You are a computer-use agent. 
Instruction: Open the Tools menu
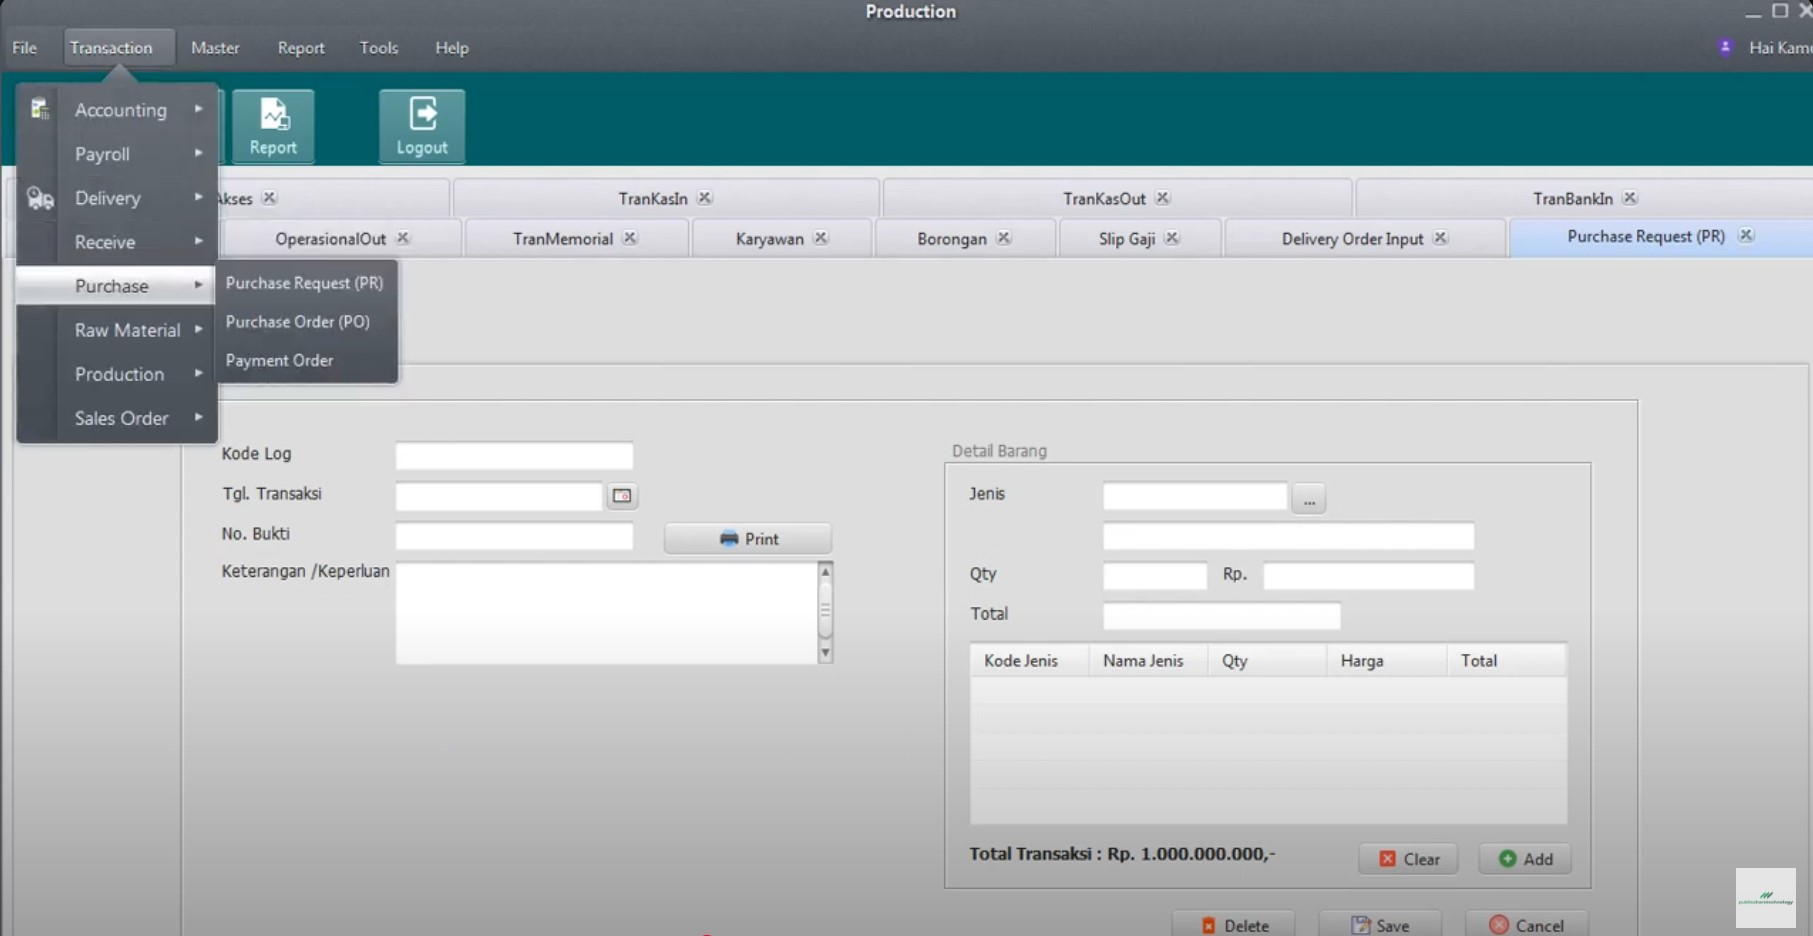click(379, 48)
